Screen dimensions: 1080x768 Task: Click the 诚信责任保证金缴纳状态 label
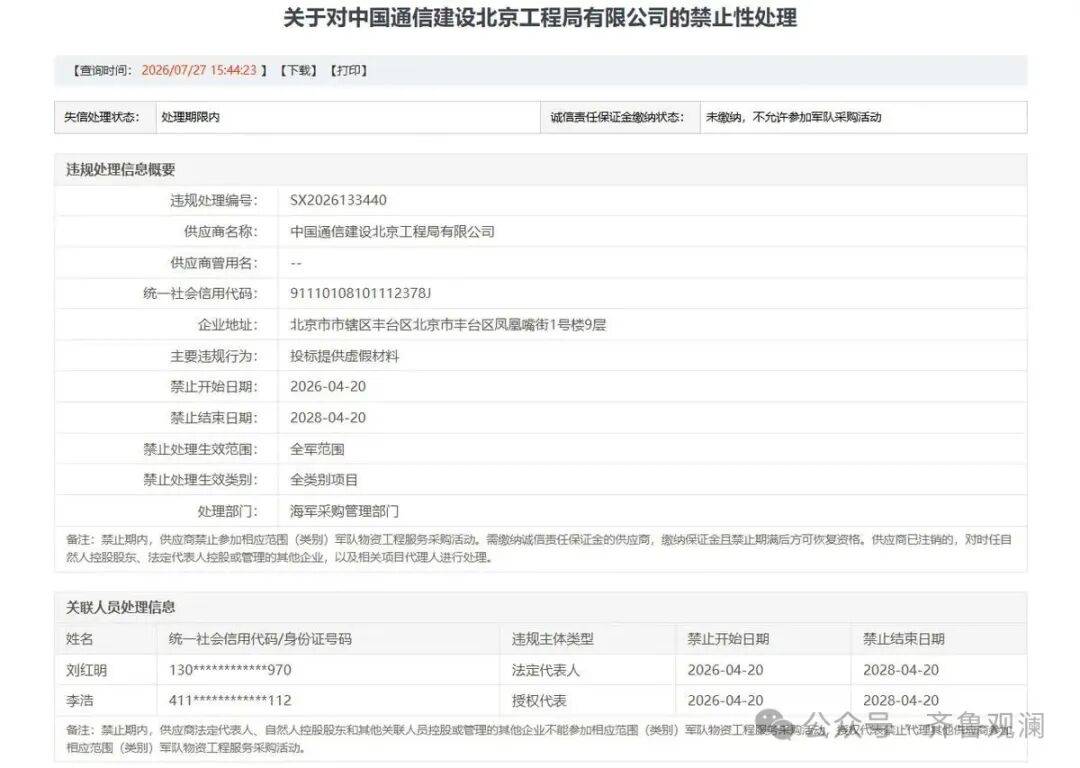(617, 117)
